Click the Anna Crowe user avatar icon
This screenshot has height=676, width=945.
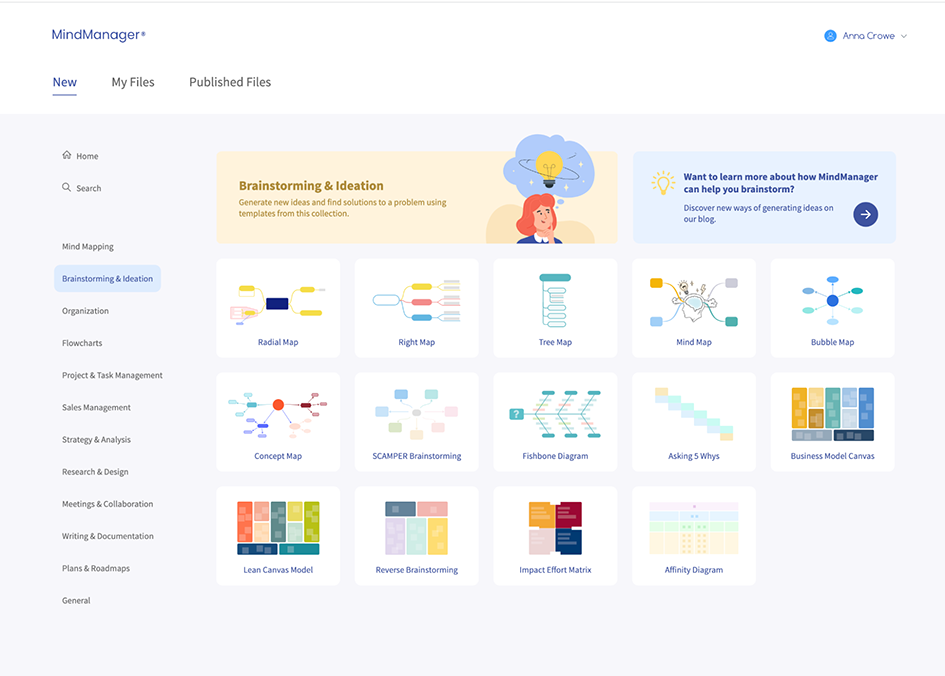pos(830,36)
